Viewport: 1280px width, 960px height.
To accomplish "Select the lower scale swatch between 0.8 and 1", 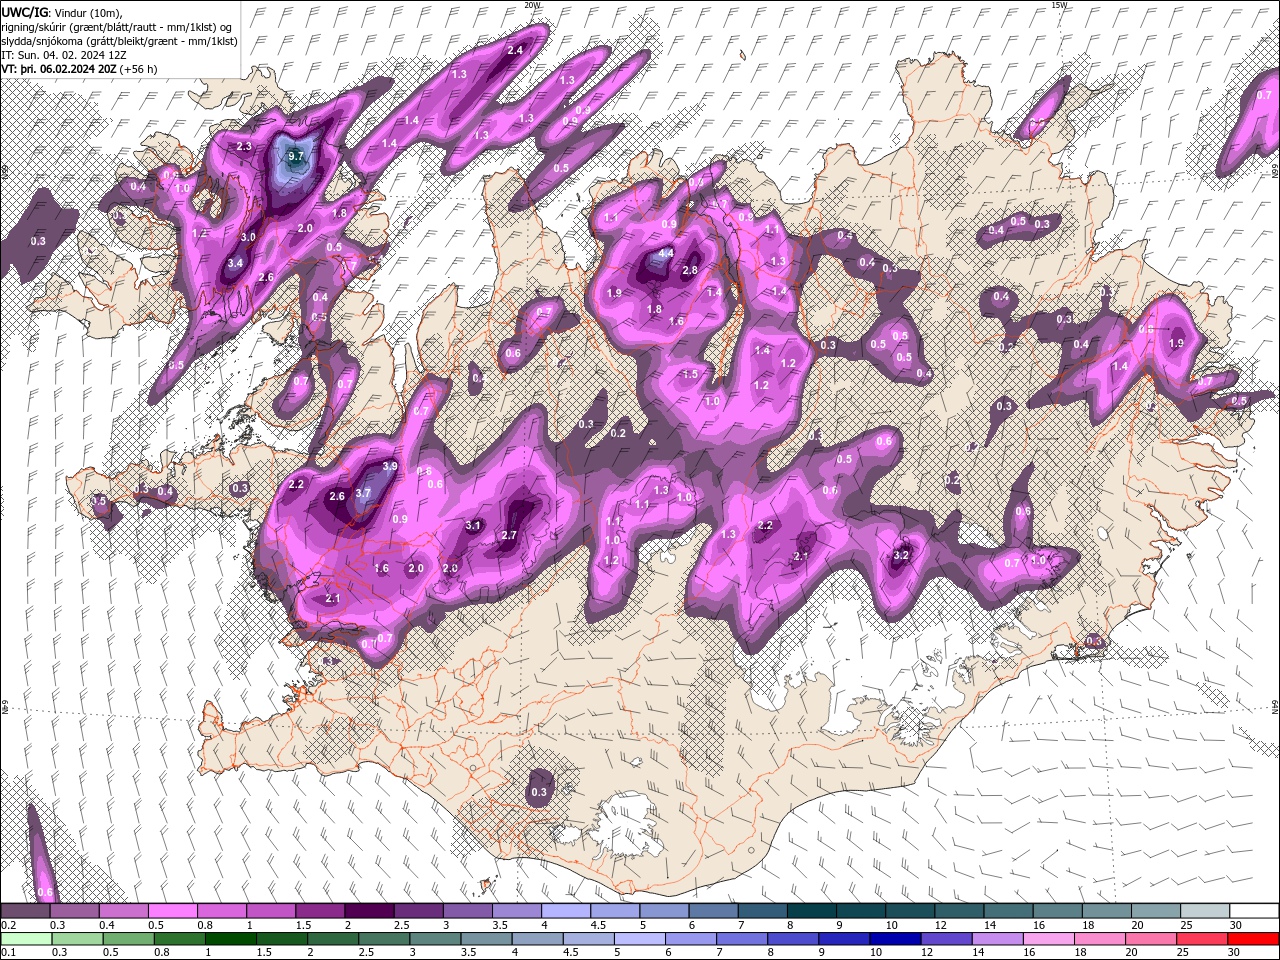I will click(x=179, y=939).
